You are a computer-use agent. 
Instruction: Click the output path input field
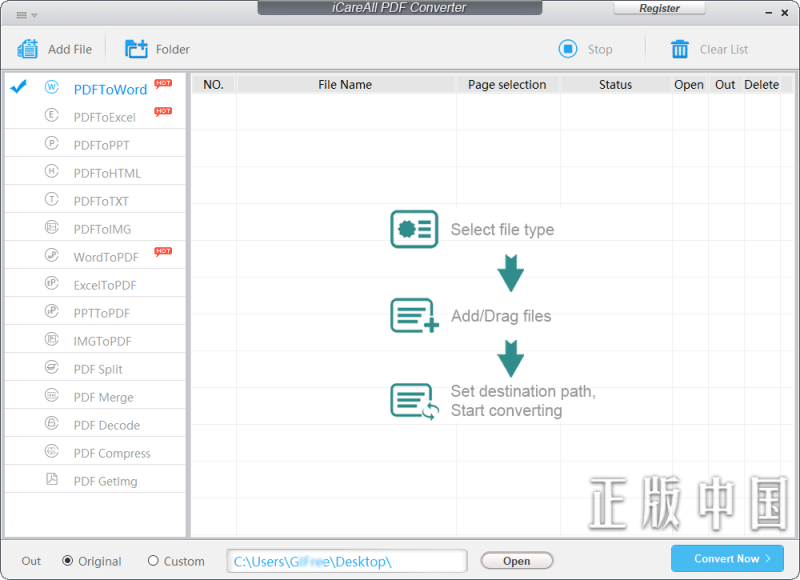[347, 561]
